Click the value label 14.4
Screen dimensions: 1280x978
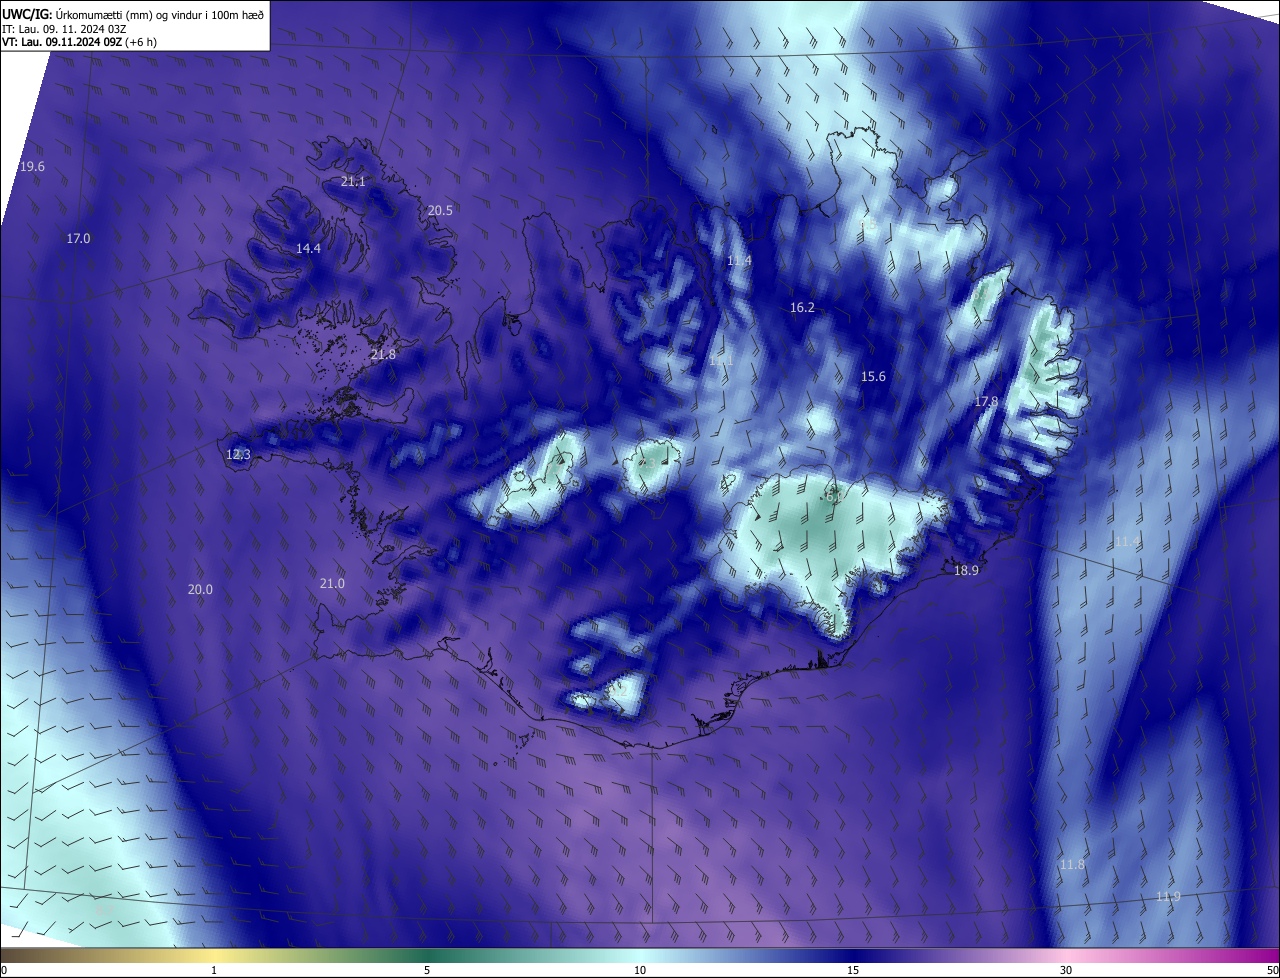pos(308,248)
